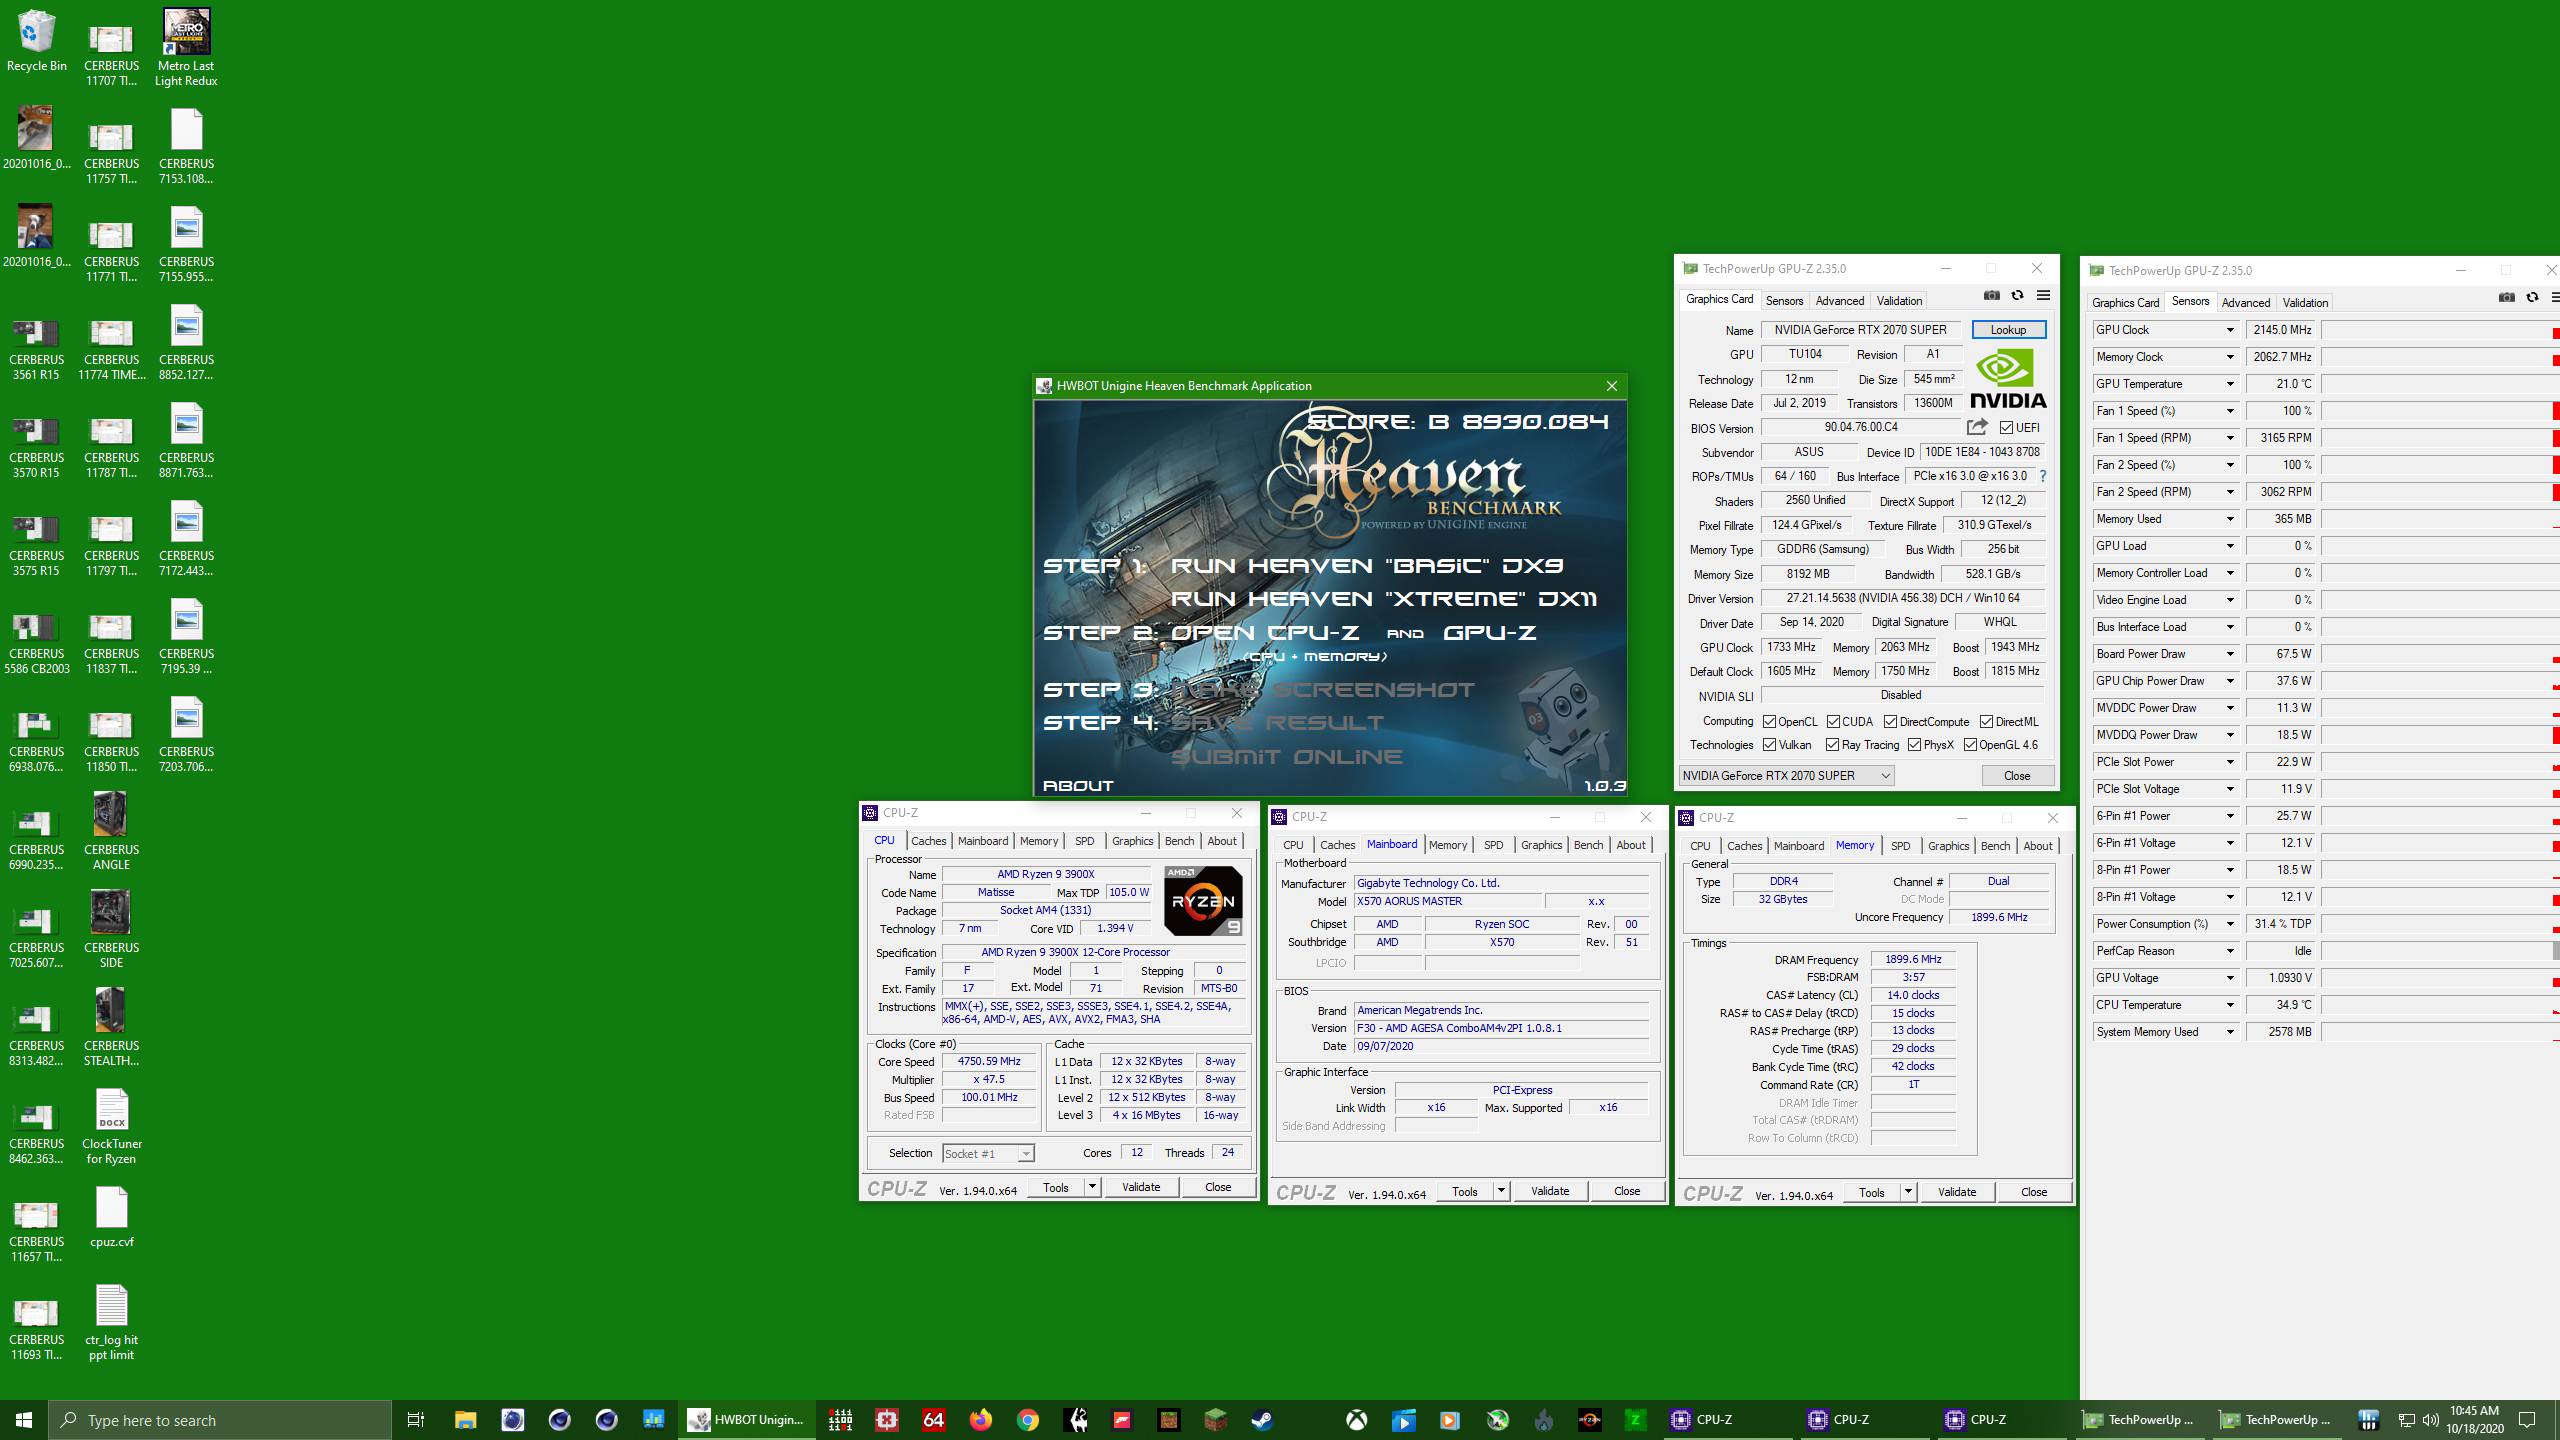The width and height of the screenshot is (2560, 1440).
Task: Toggle the Ray Tracing checkbox
Action: coord(1832,744)
